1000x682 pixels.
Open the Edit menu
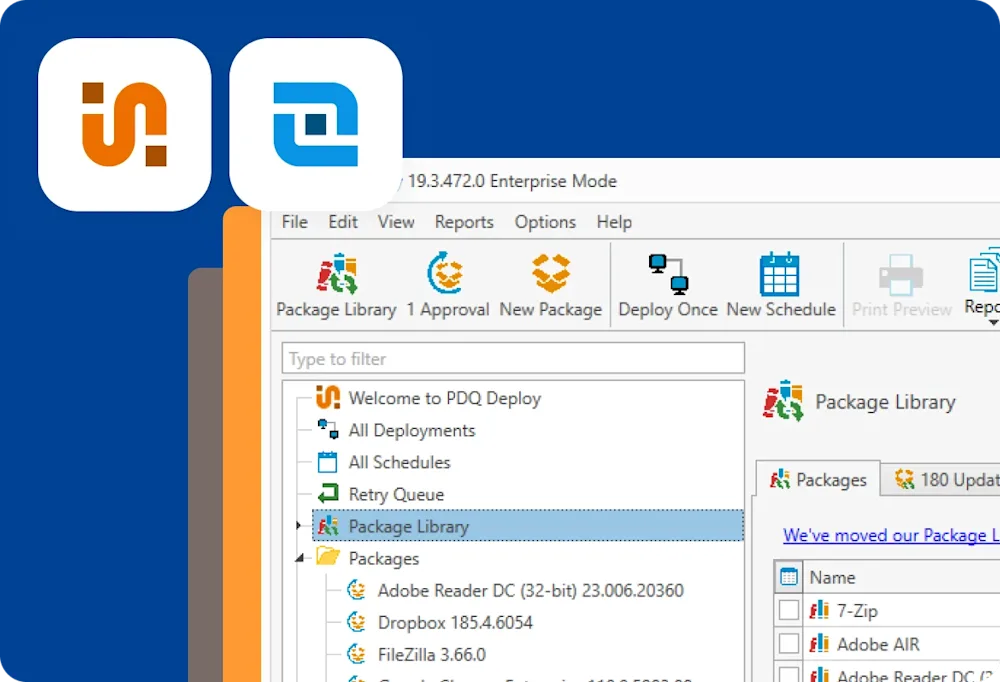pyautogui.click(x=342, y=222)
